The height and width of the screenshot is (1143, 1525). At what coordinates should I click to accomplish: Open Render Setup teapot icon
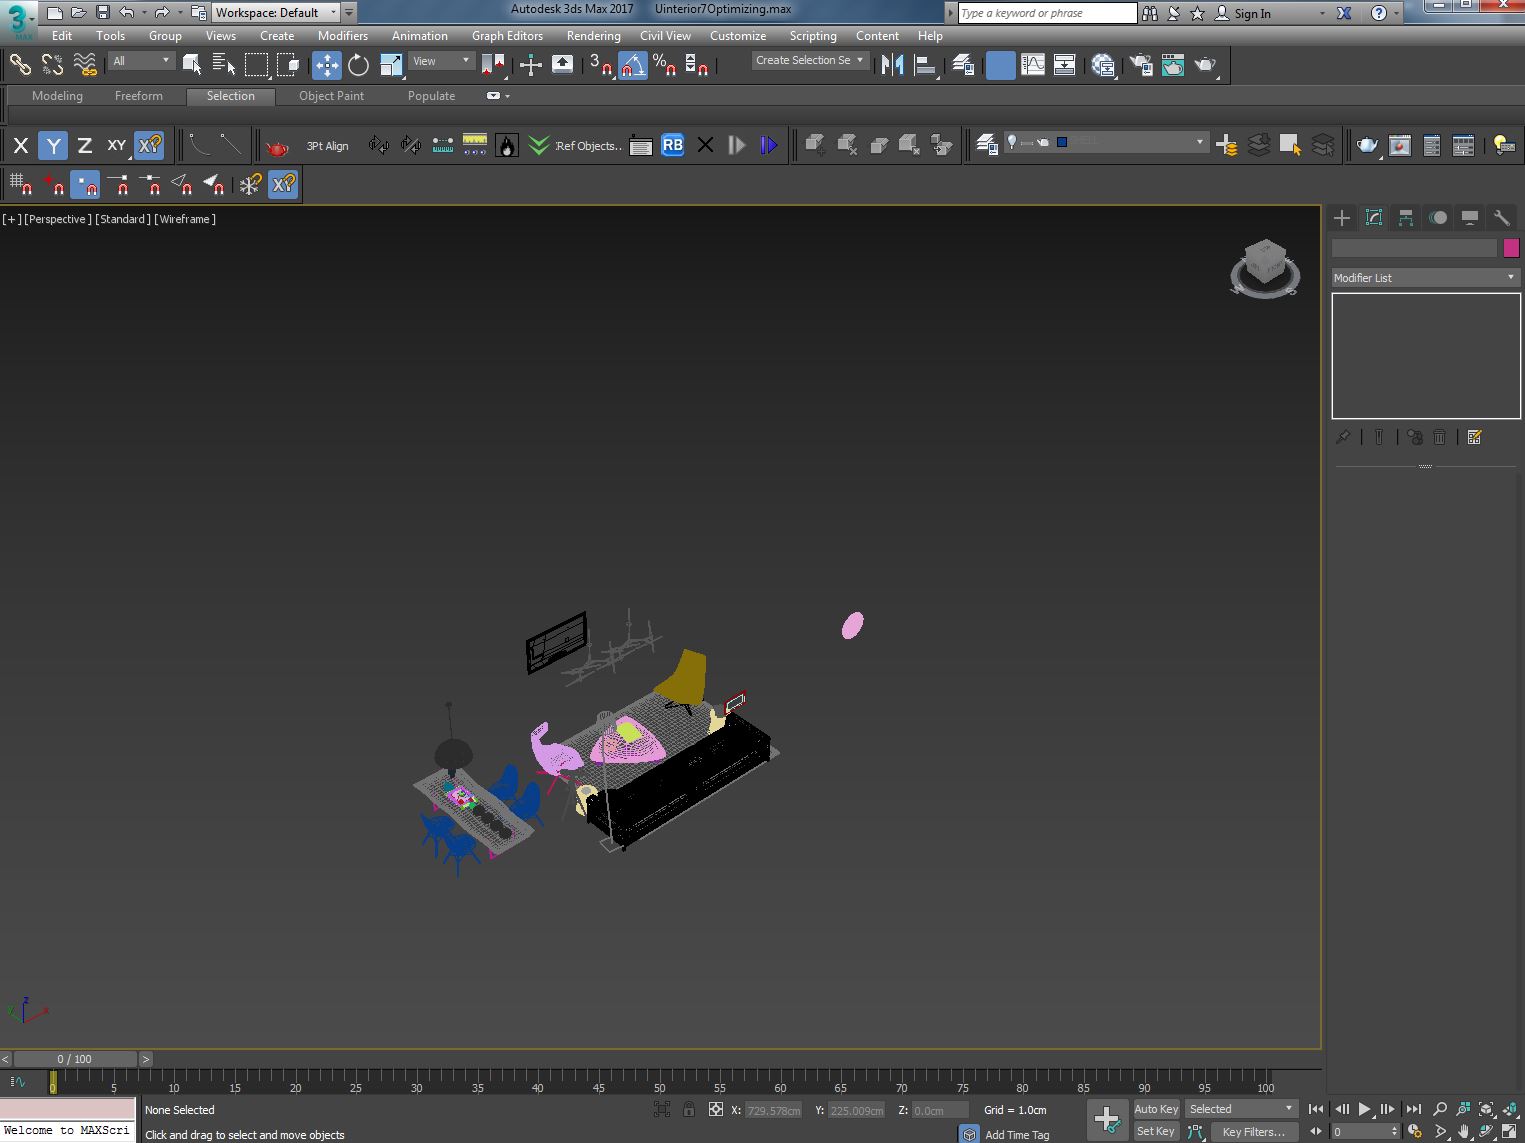tap(1141, 65)
